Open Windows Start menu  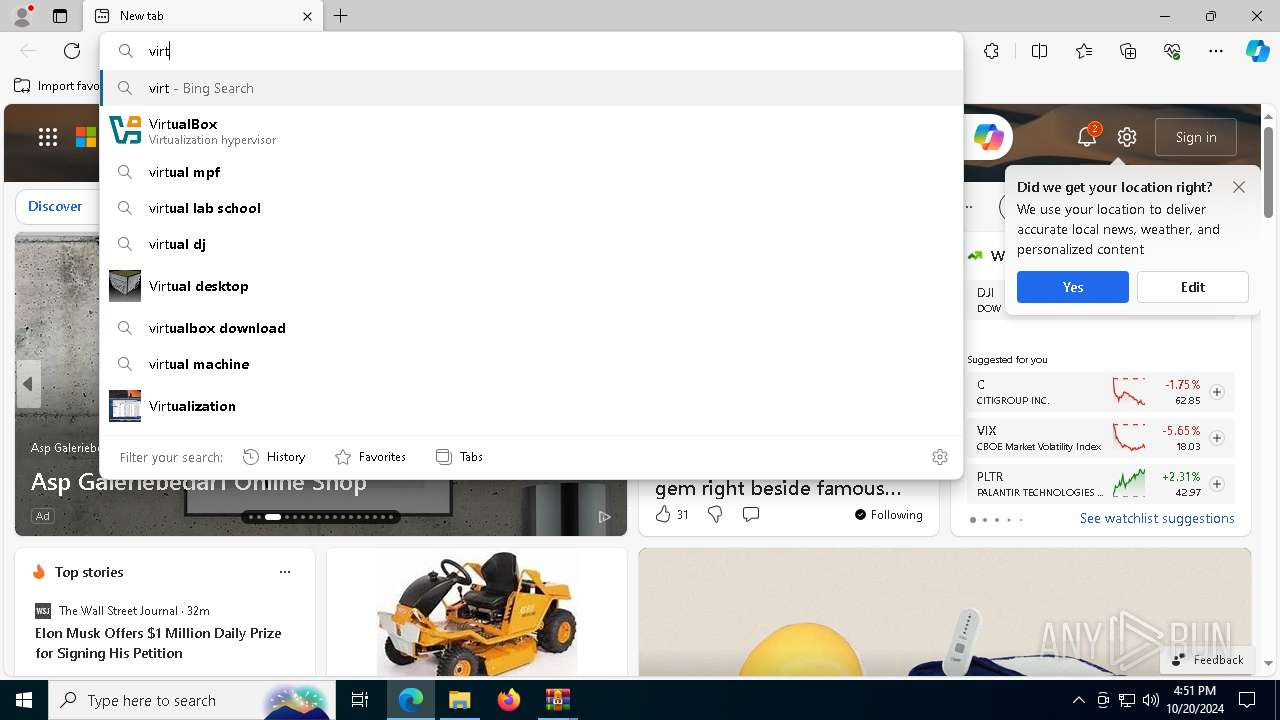point(24,700)
